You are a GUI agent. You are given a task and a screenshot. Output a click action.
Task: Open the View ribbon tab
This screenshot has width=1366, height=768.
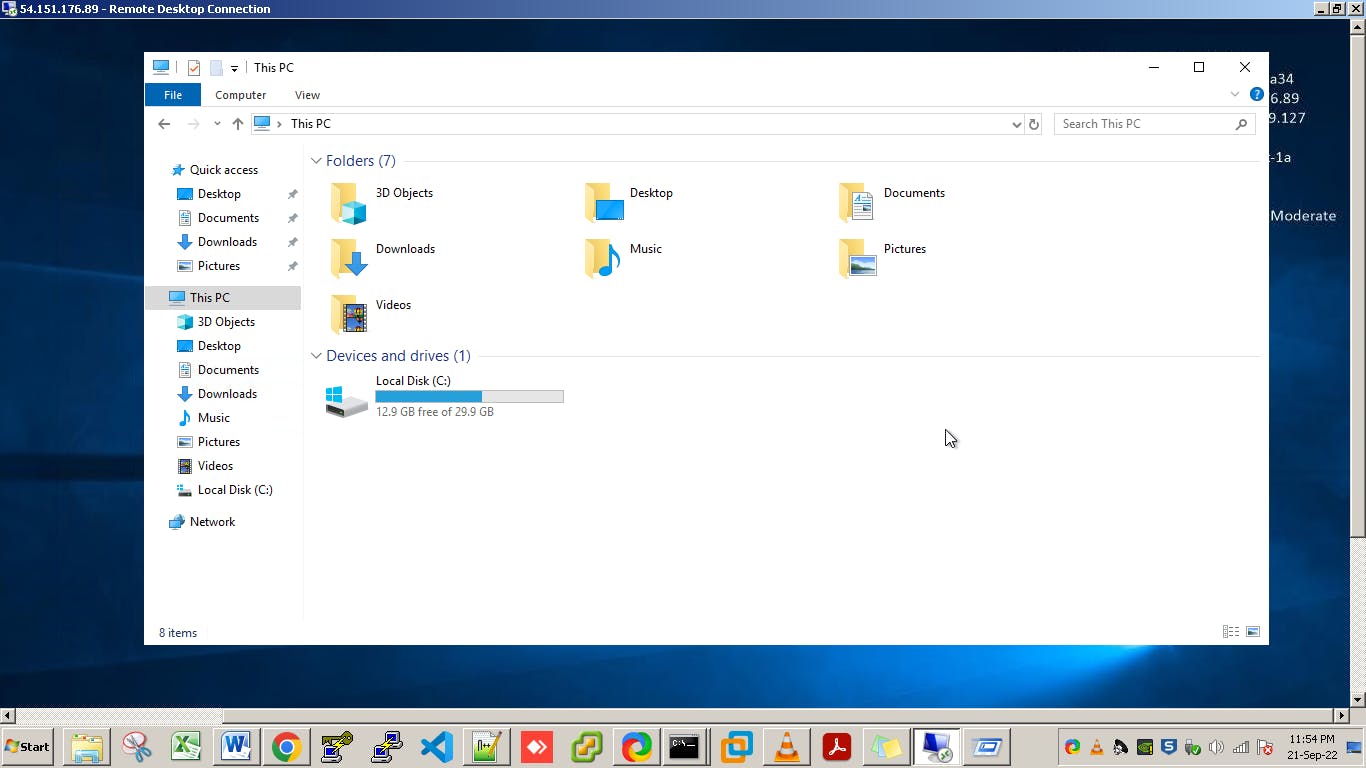pyautogui.click(x=307, y=95)
